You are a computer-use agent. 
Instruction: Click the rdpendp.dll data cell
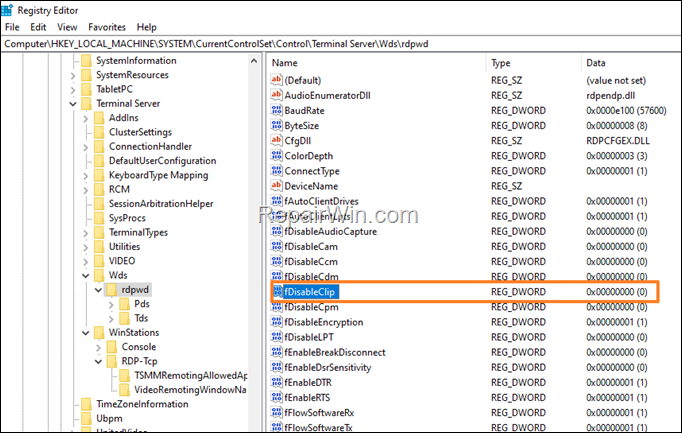point(610,95)
